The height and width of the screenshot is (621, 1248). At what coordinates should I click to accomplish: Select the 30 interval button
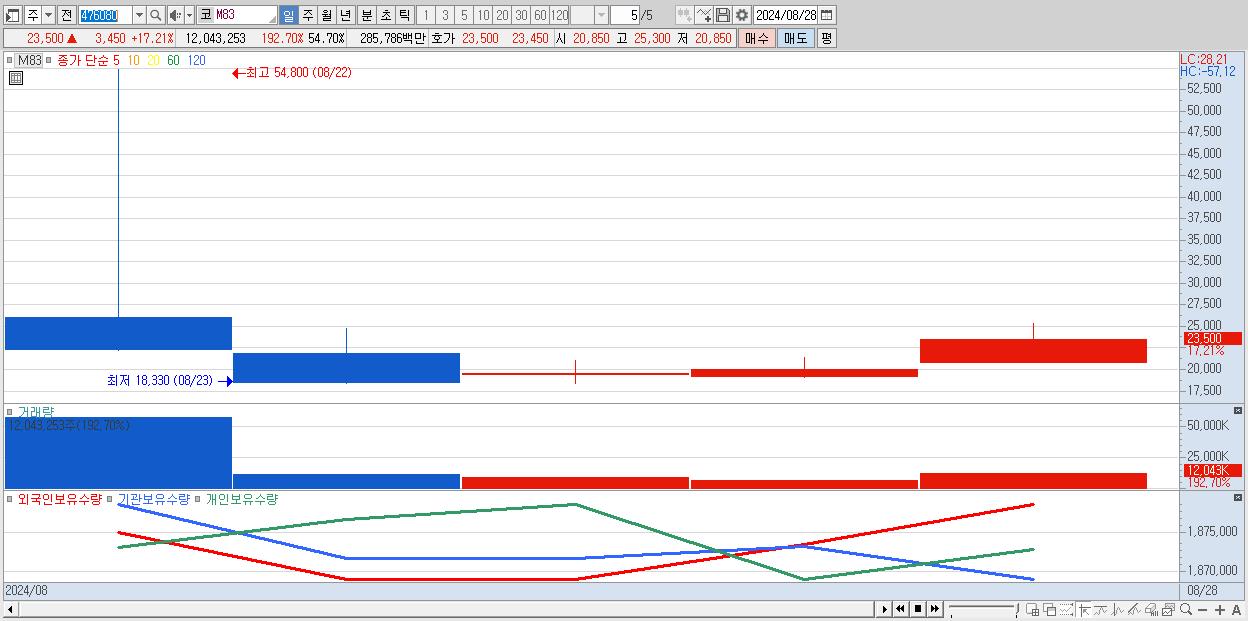(521, 15)
